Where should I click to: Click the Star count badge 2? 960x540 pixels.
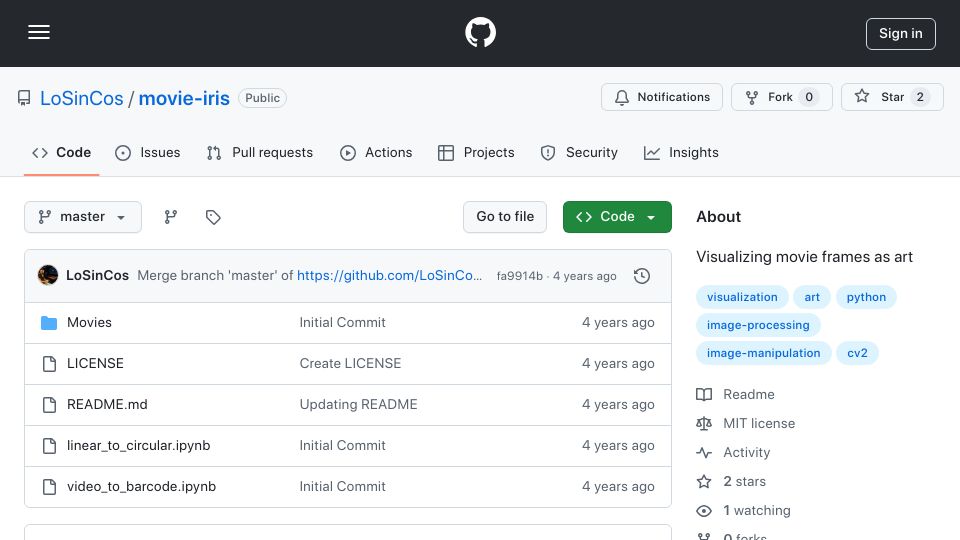[920, 97]
